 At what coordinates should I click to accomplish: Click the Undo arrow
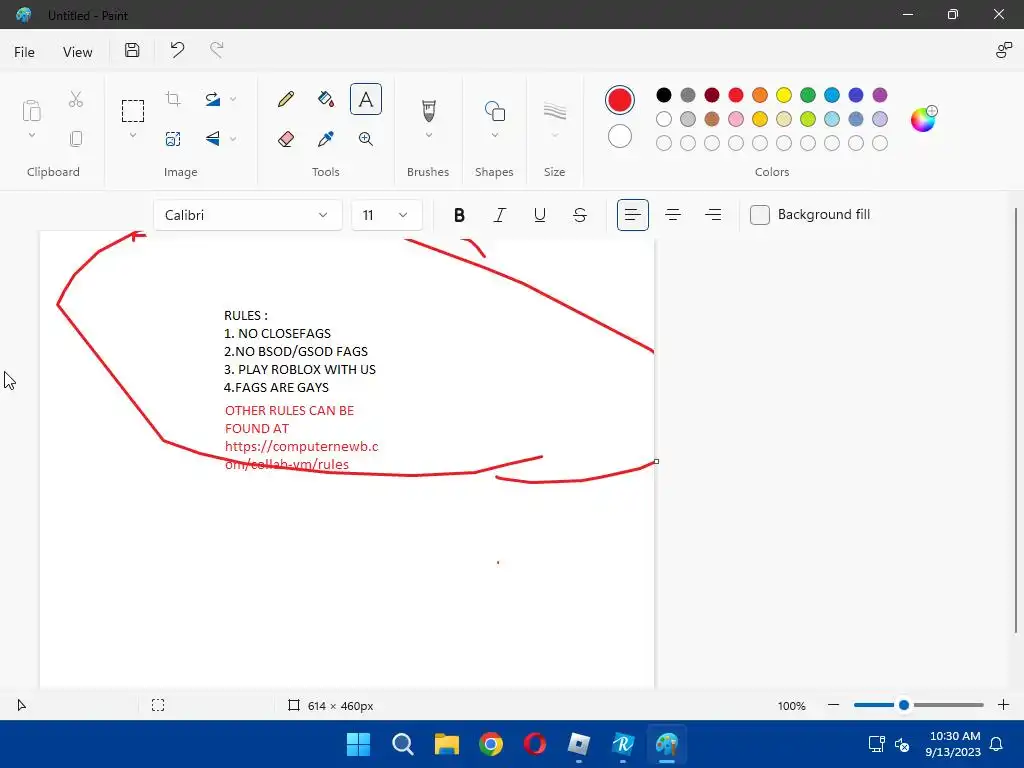coord(177,50)
